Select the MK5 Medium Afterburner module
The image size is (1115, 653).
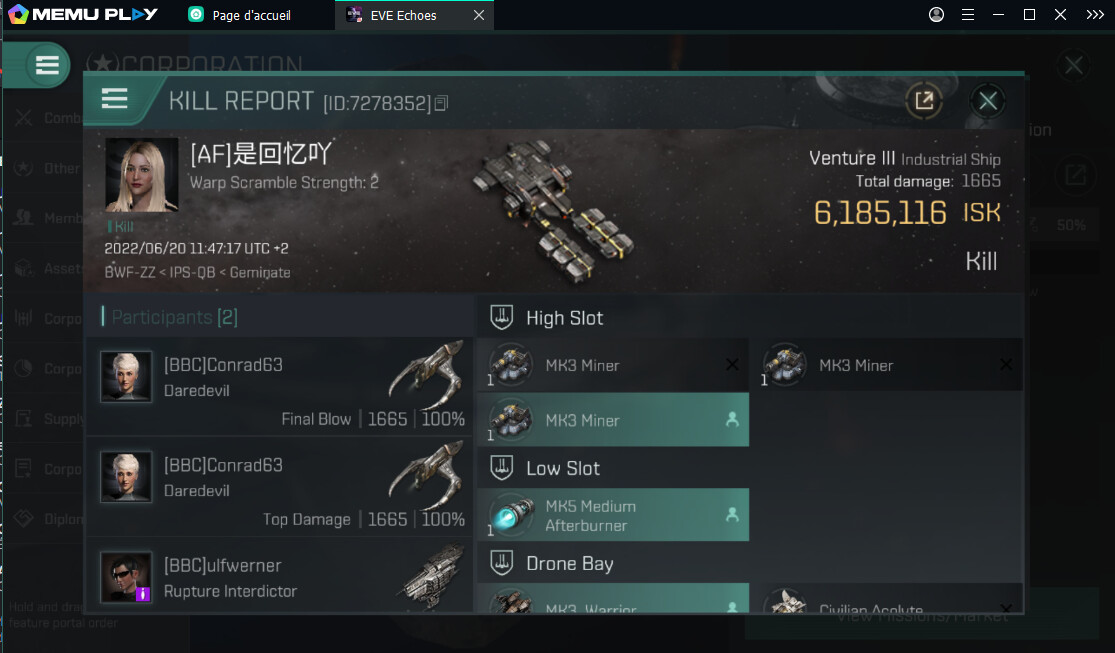613,515
